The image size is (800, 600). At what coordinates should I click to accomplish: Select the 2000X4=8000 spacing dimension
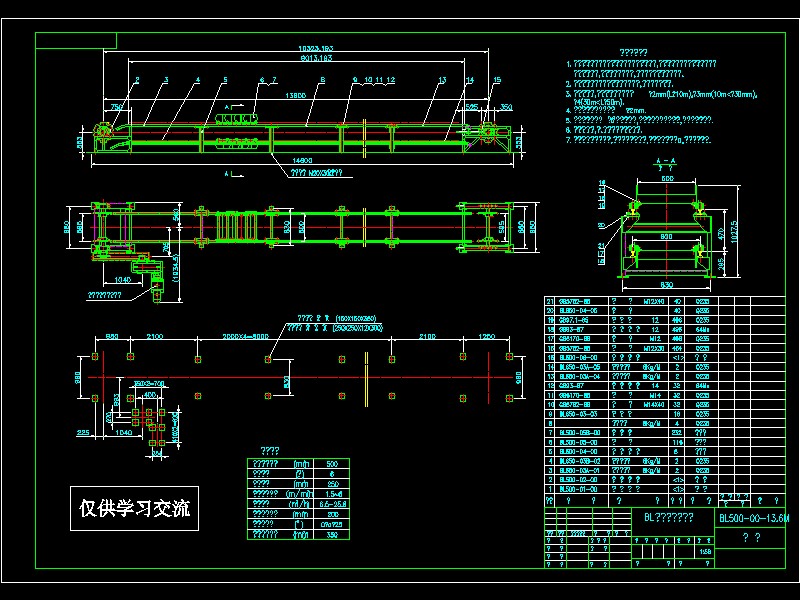point(245,336)
